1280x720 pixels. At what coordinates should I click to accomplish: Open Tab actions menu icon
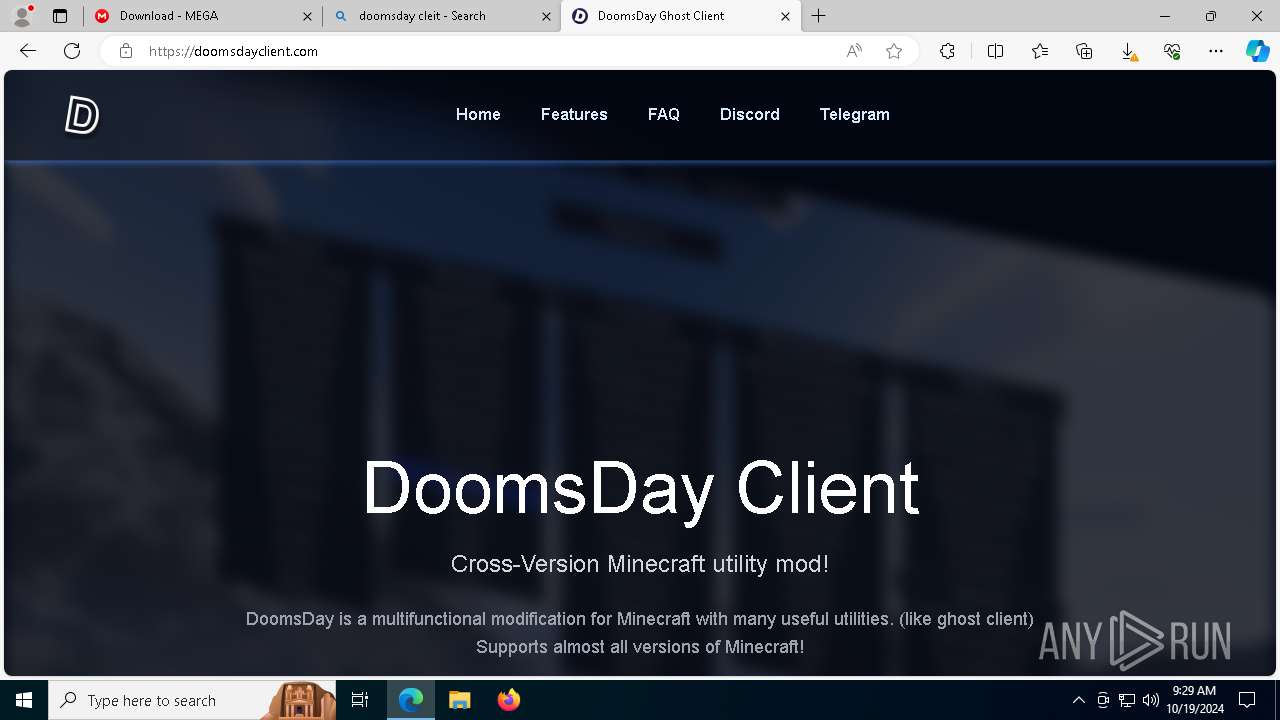60,16
